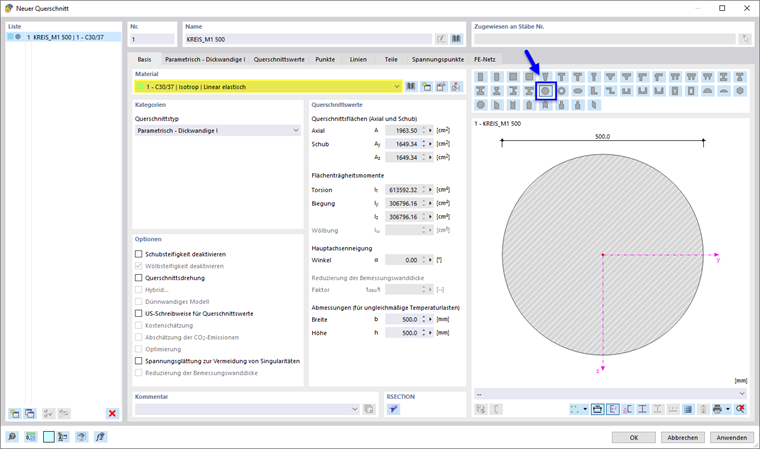This screenshot has height=449, width=760.
Task: Switch to the Basis tab
Action: (x=144, y=59)
